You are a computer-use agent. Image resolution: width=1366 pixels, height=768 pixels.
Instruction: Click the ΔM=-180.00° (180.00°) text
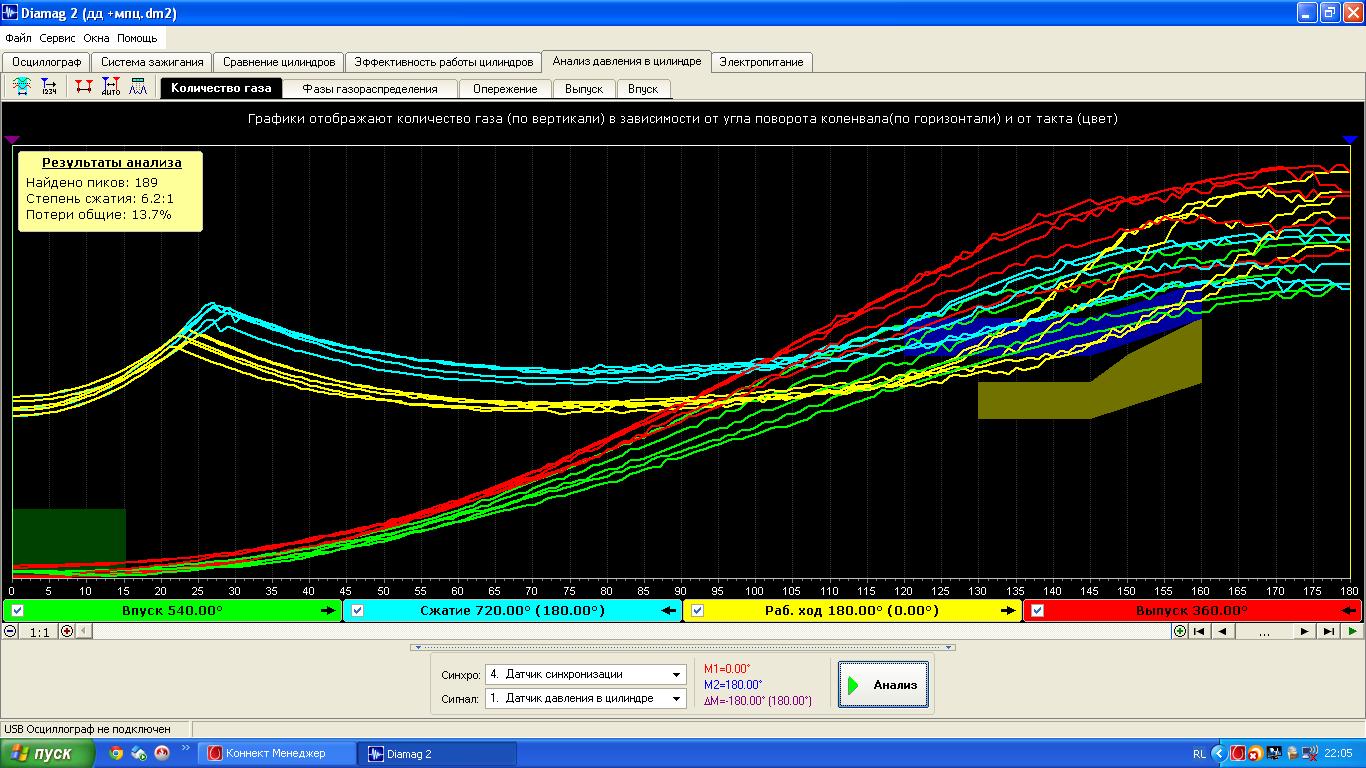pyautogui.click(x=757, y=701)
